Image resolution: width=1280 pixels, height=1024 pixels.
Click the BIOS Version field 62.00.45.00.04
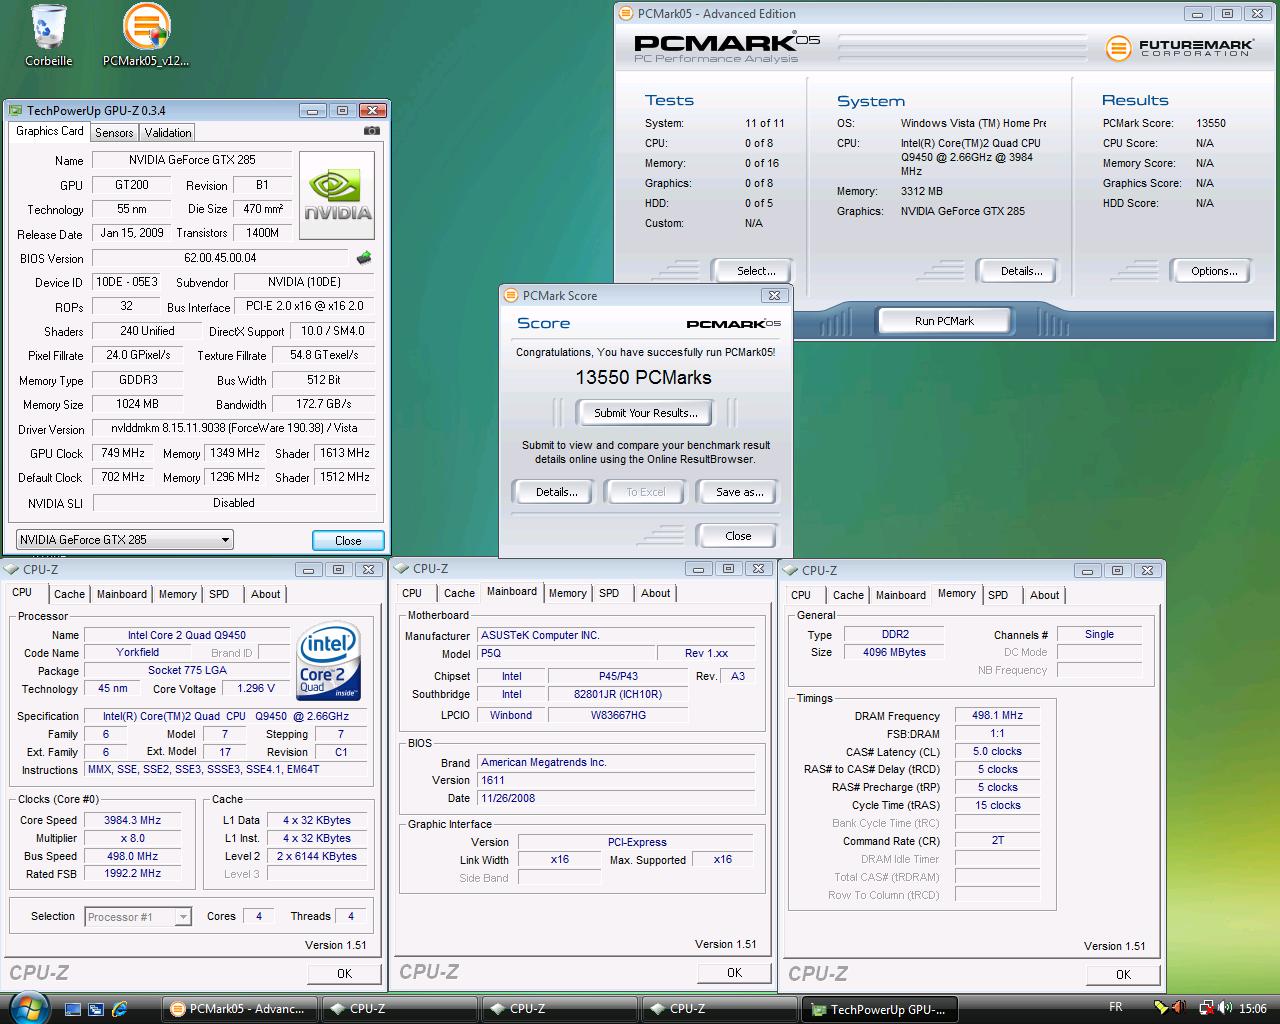pos(220,258)
